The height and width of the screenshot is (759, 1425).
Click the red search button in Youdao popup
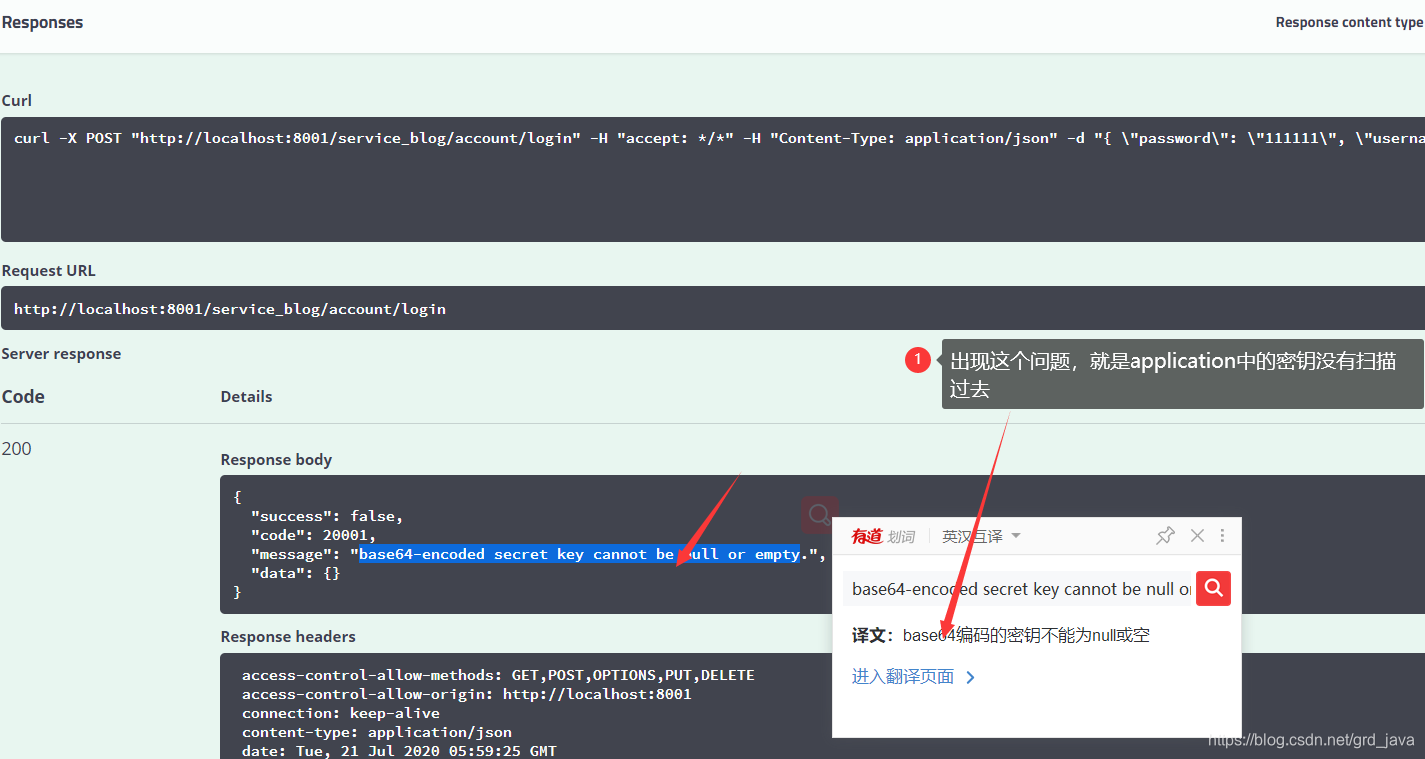pyautogui.click(x=1214, y=589)
